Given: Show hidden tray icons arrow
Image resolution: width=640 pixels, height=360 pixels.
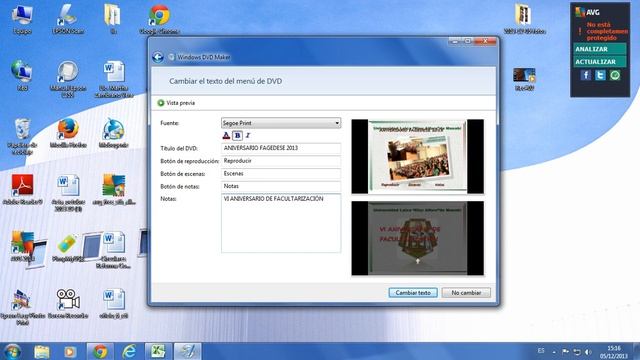Looking at the screenshot, I should coord(554,352).
